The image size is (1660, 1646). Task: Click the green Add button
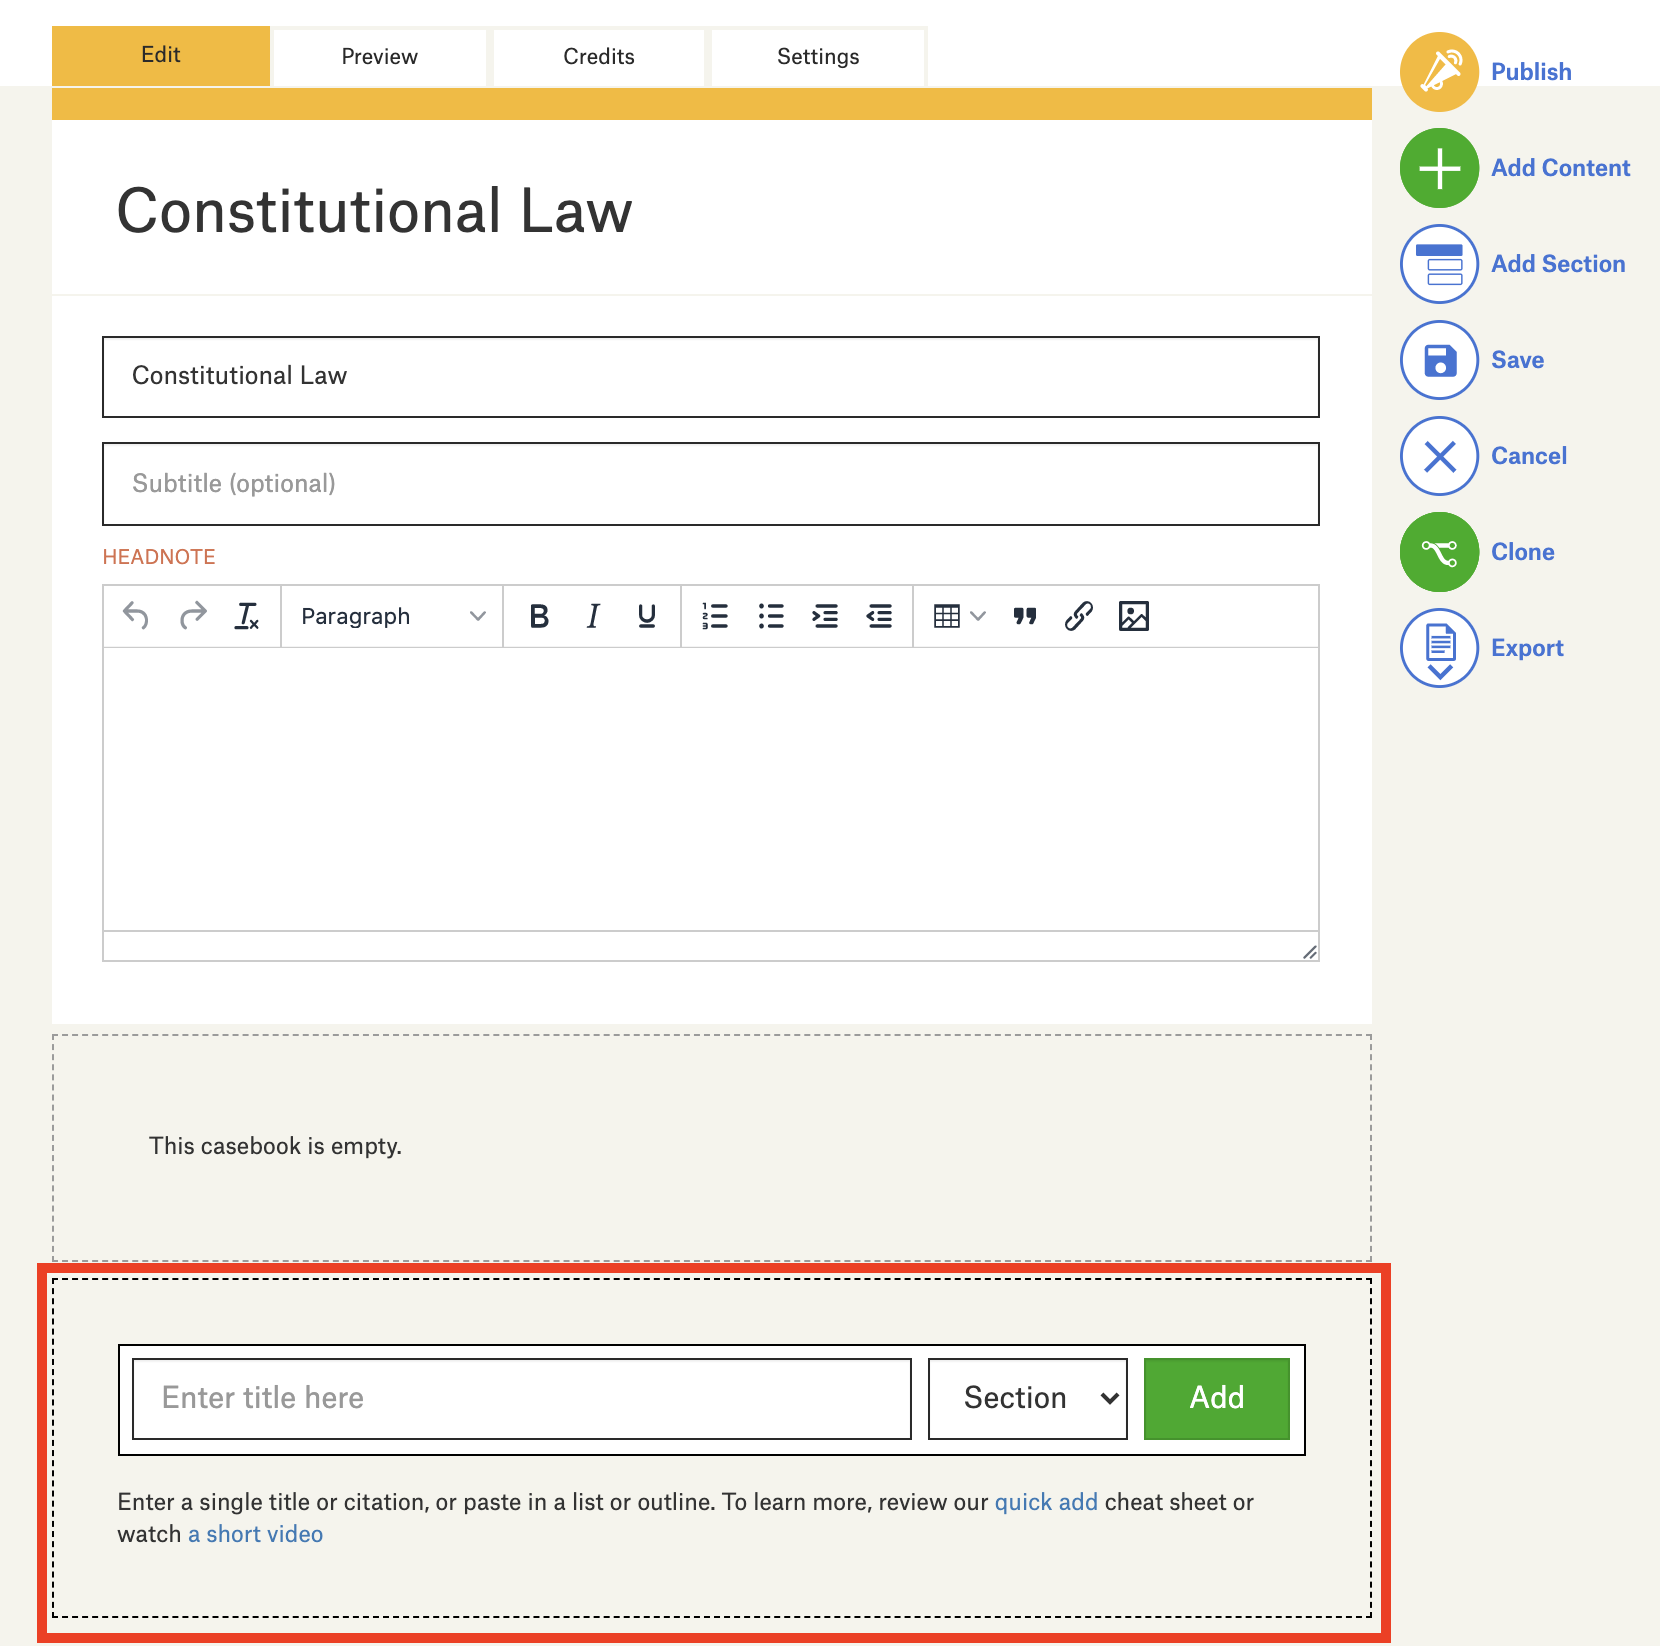tap(1217, 1398)
